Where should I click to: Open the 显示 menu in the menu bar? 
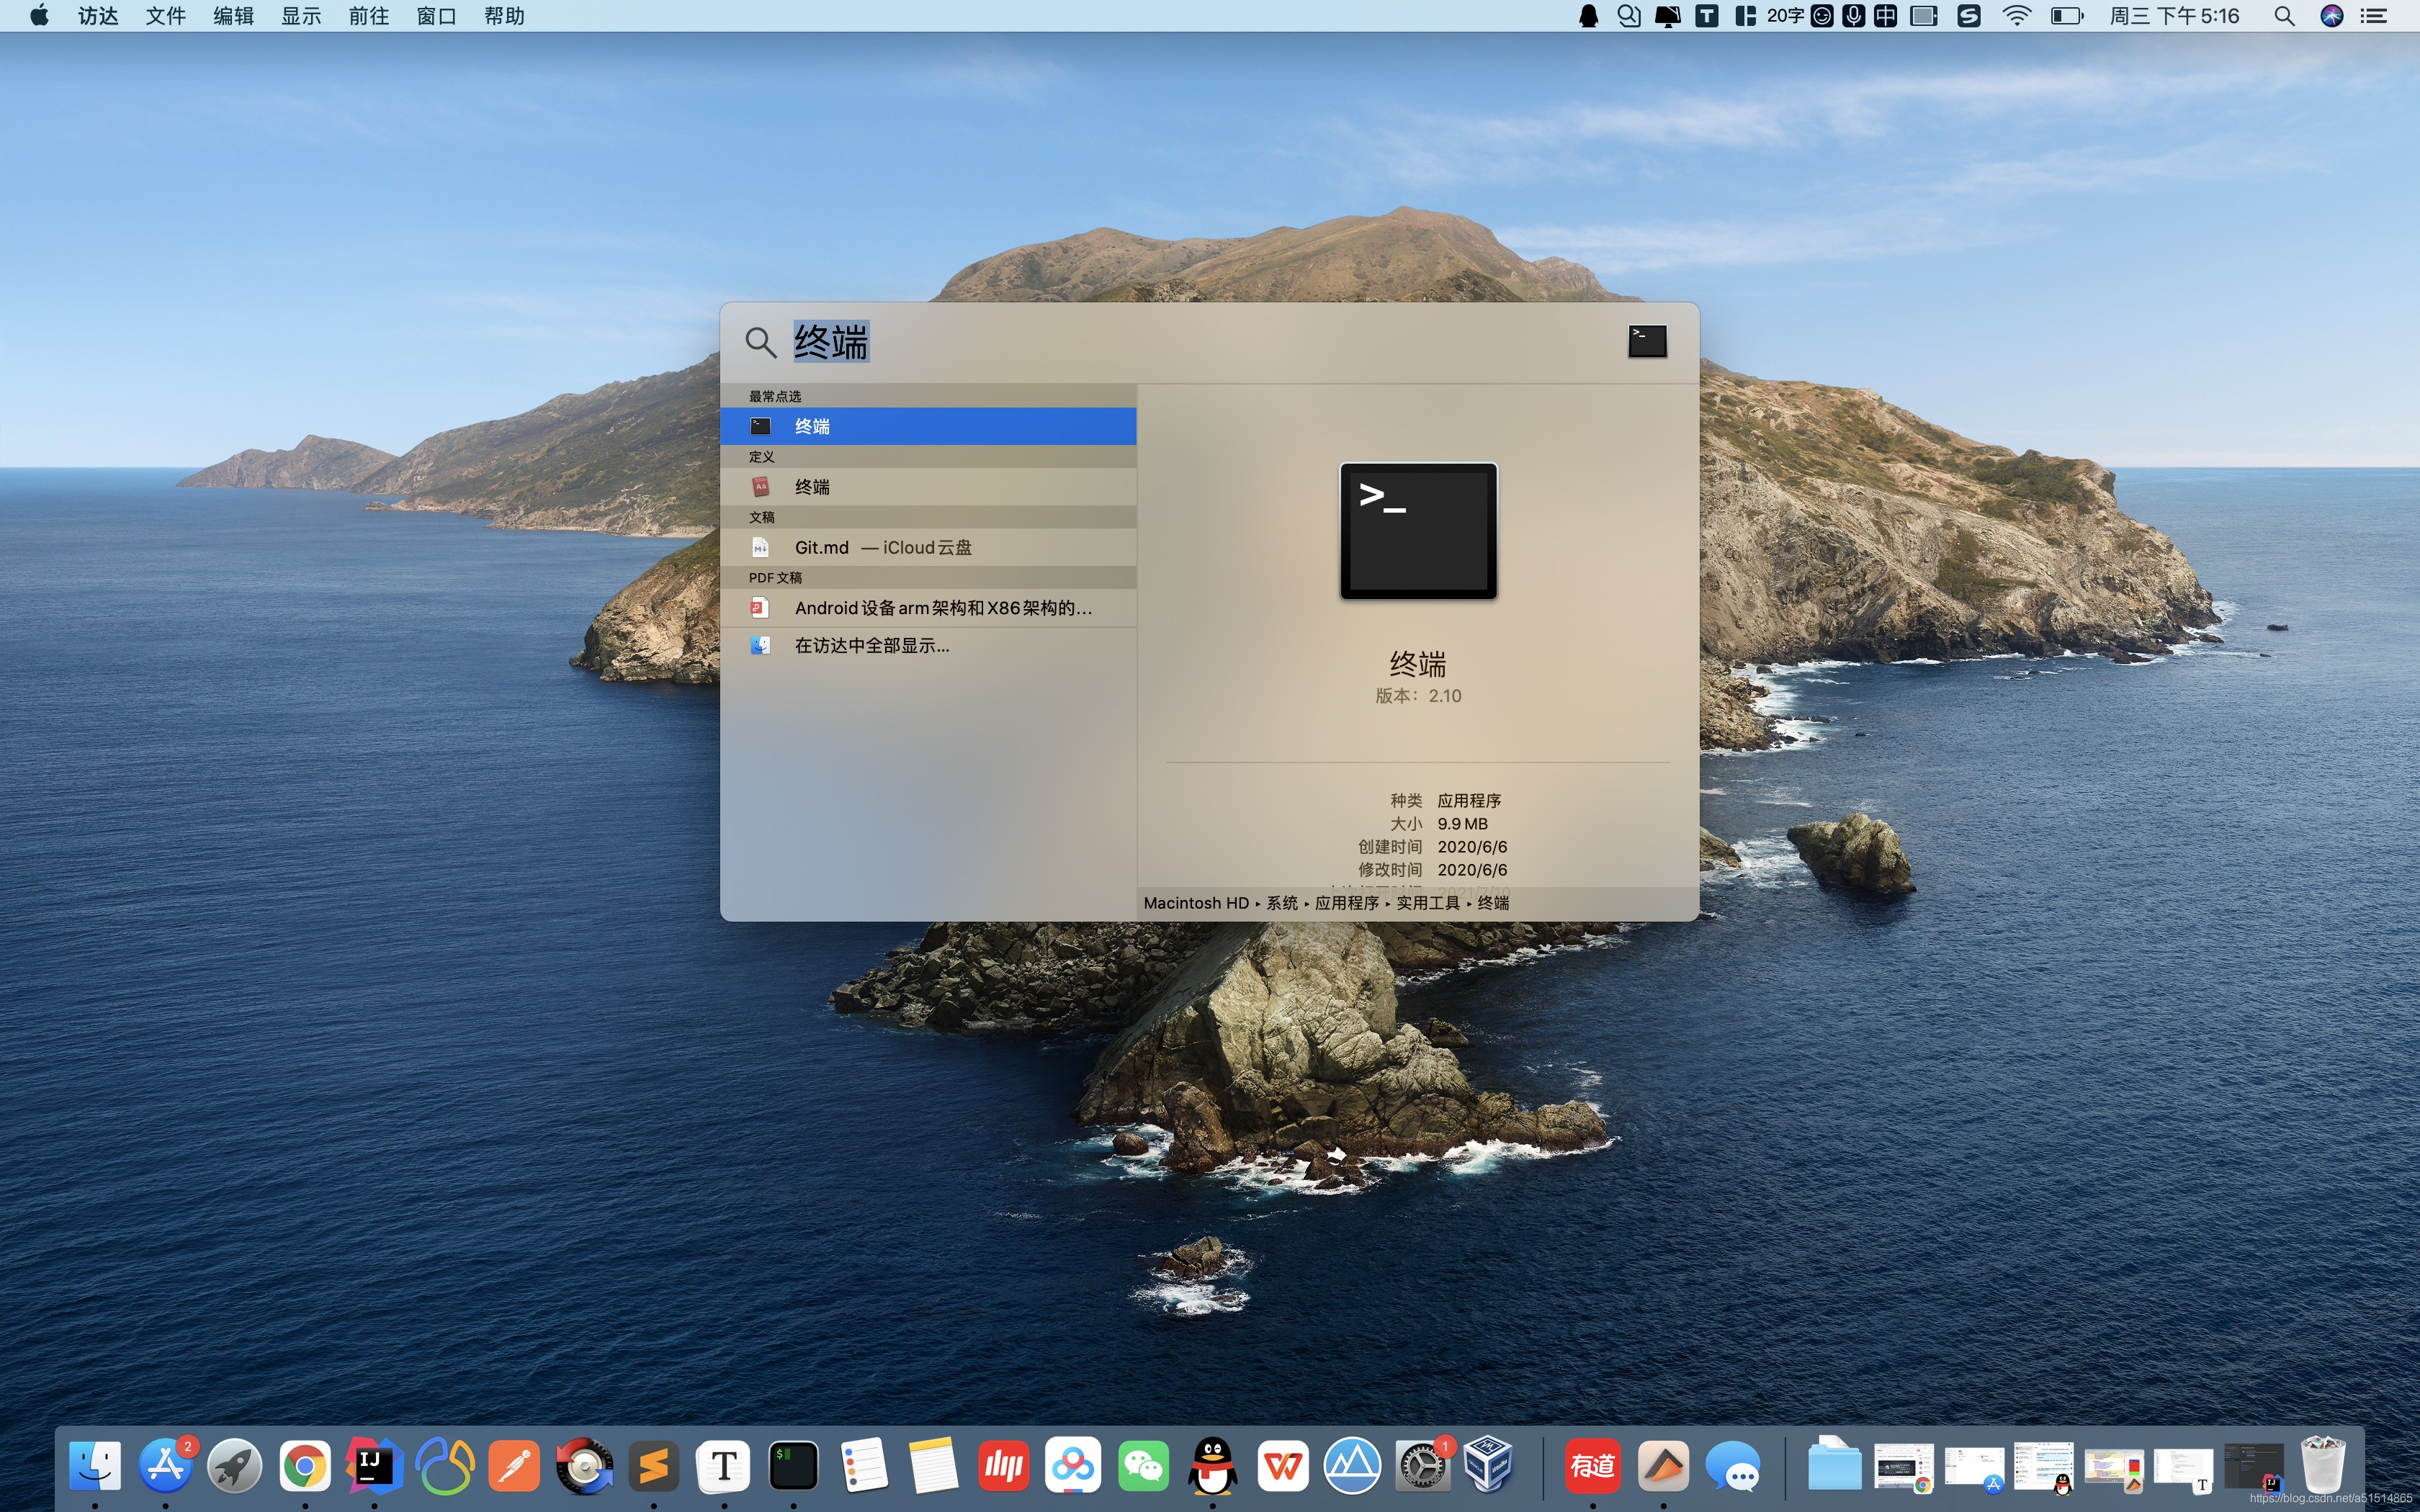(300, 16)
